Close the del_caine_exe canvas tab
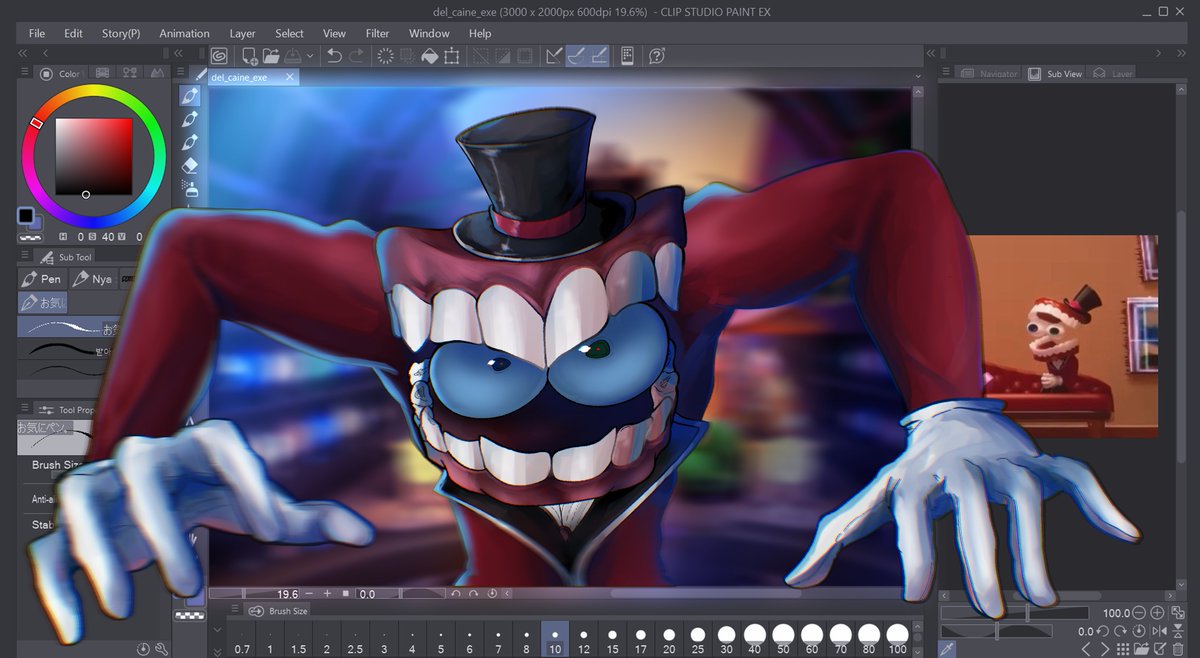Screen dimensions: 1200x658 point(290,77)
